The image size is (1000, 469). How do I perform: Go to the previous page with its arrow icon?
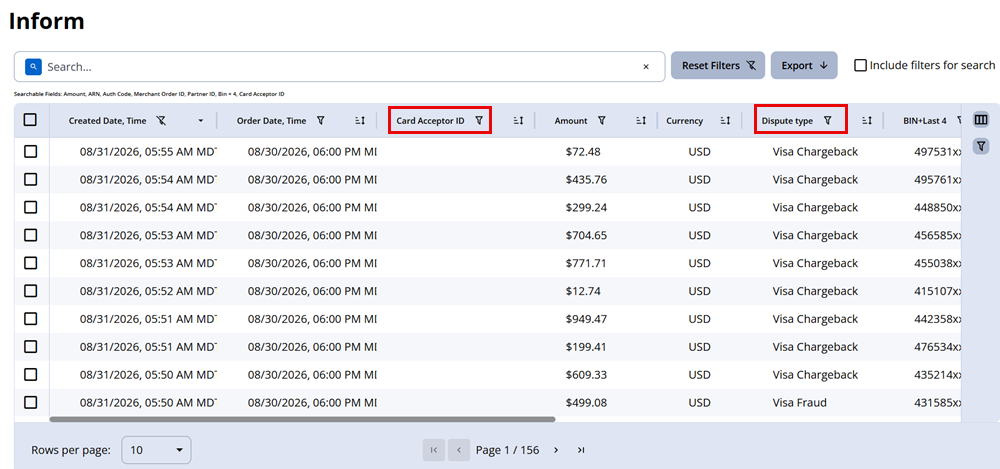coord(459,450)
